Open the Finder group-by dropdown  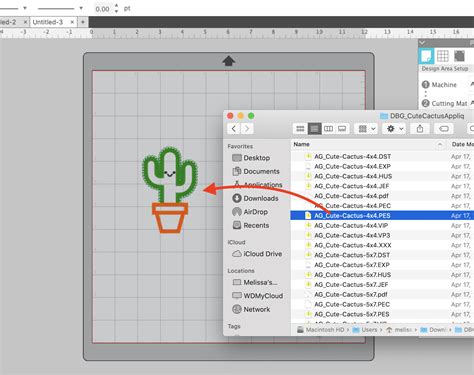tap(366, 129)
